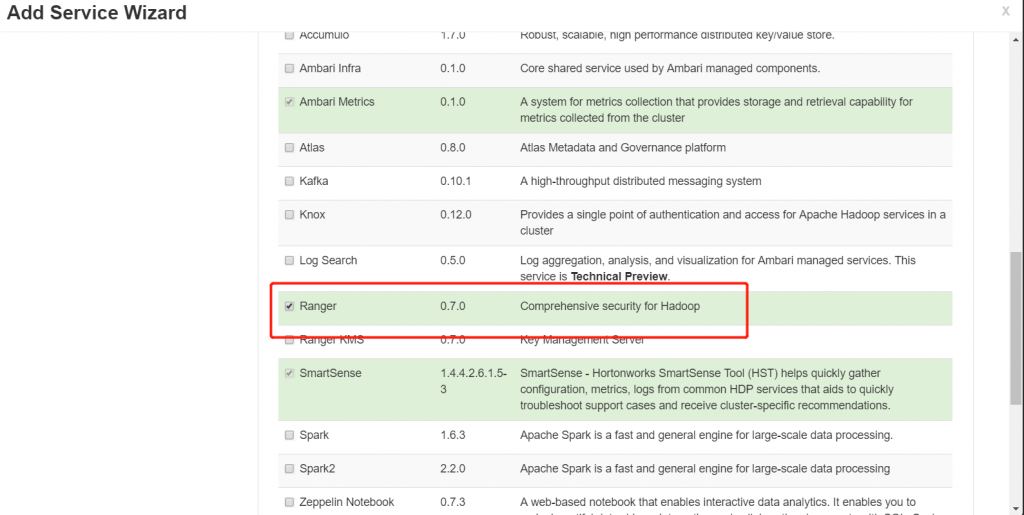Click the bold 'Technical Preview' text
This screenshot has height=515, width=1024.
click(x=619, y=277)
